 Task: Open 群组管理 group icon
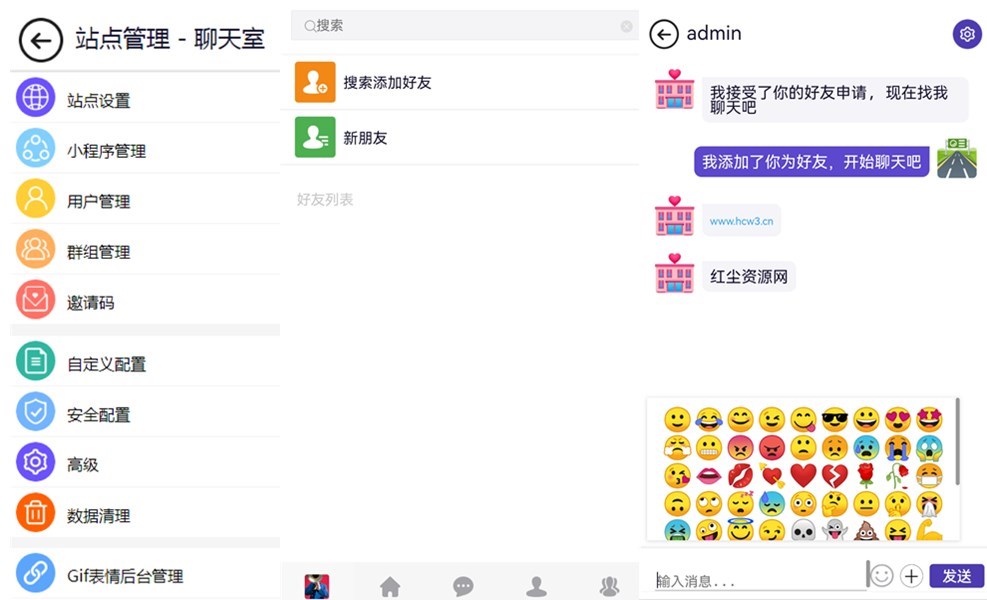coord(35,249)
